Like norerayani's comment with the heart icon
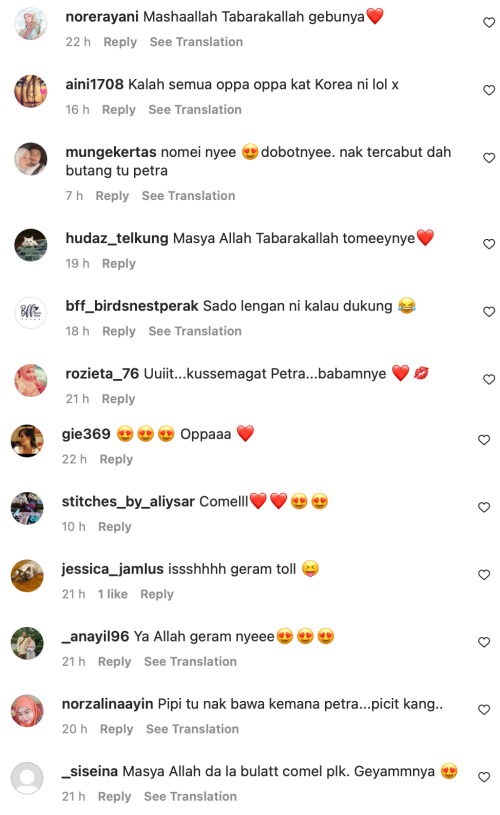500x815 pixels. 489,22
